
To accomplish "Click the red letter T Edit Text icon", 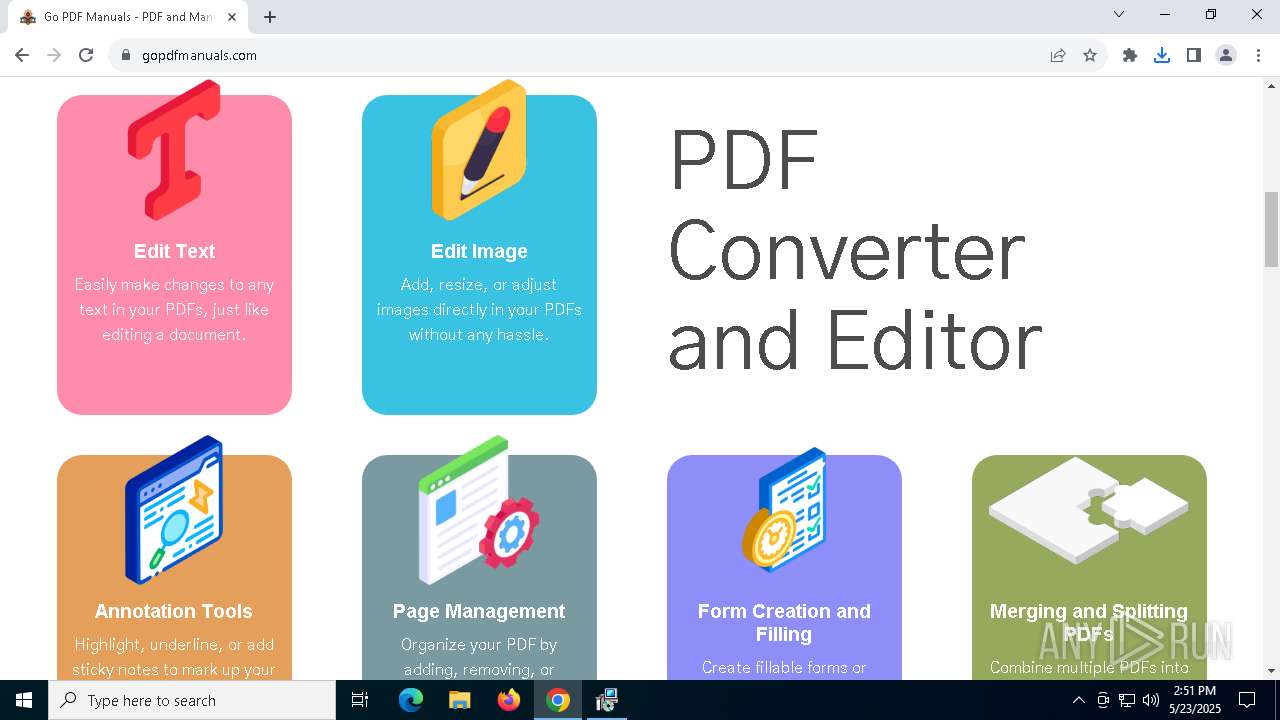I will click(x=174, y=150).
